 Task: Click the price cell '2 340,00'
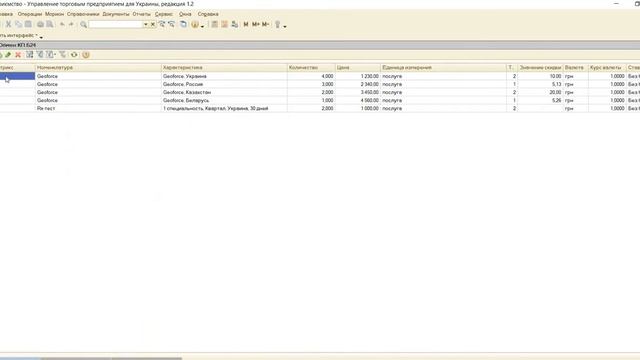[x=358, y=84]
